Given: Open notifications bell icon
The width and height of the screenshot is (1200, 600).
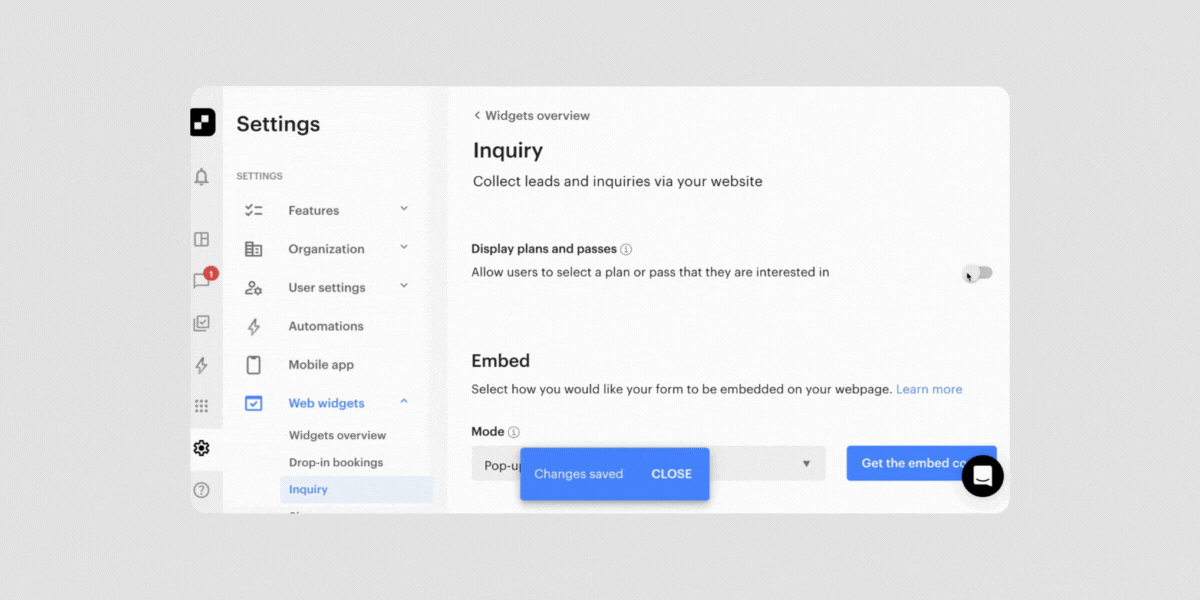Looking at the screenshot, I should (201, 177).
